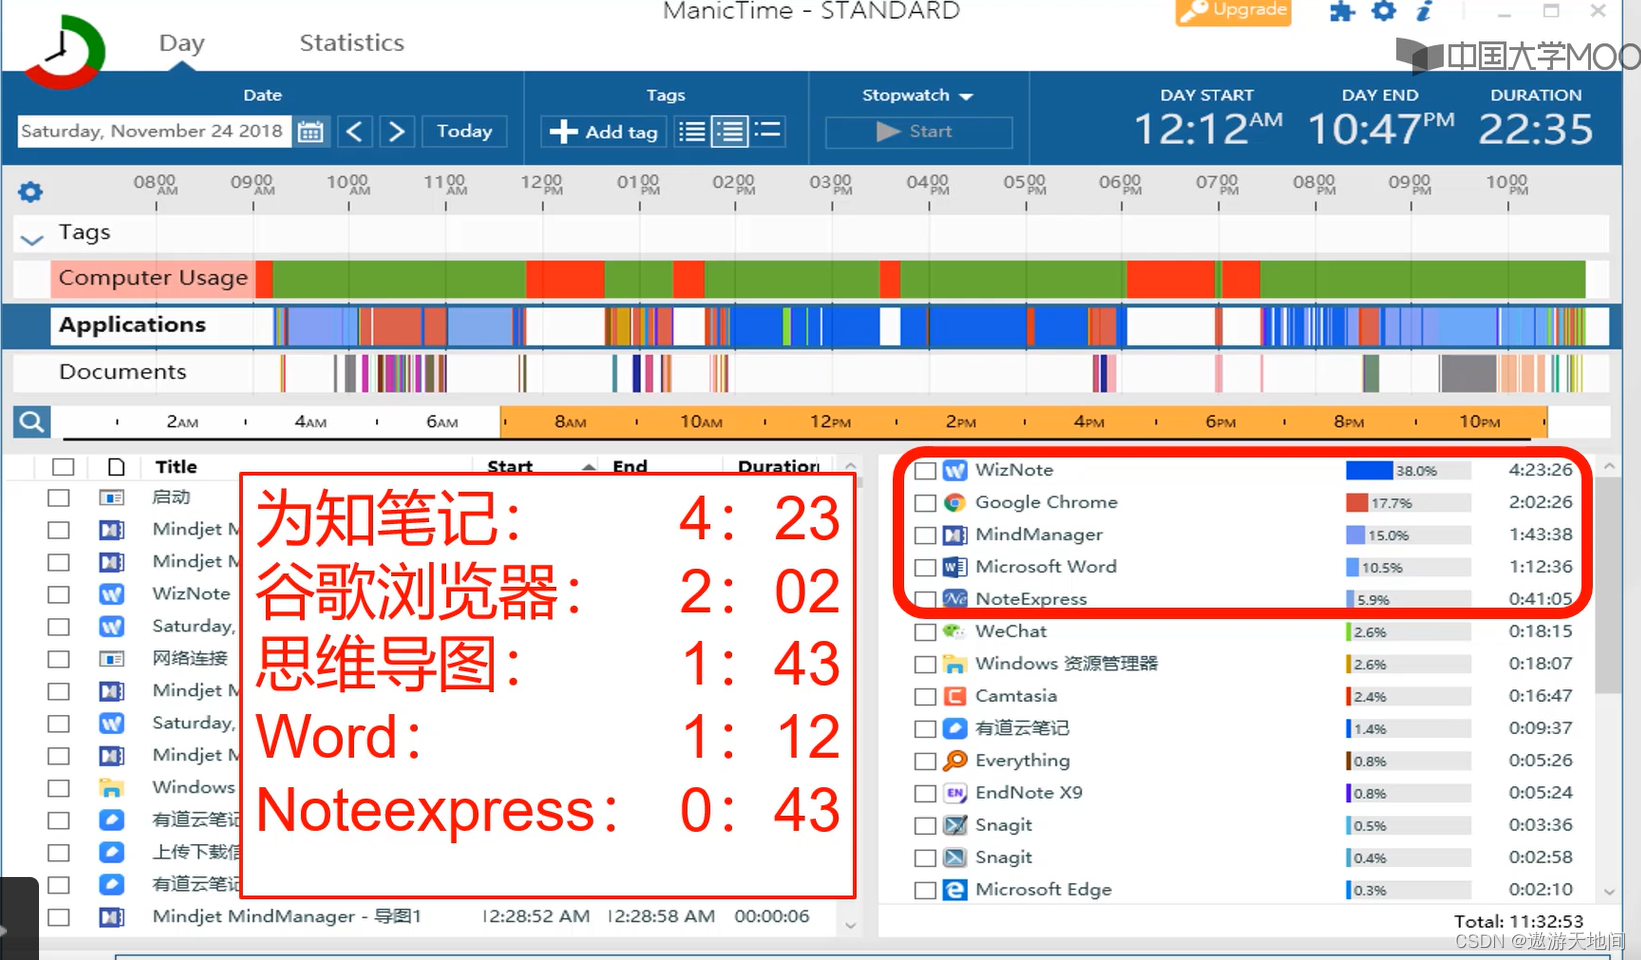Sort by the Title column header
1641x960 pixels.
point(176,467)
